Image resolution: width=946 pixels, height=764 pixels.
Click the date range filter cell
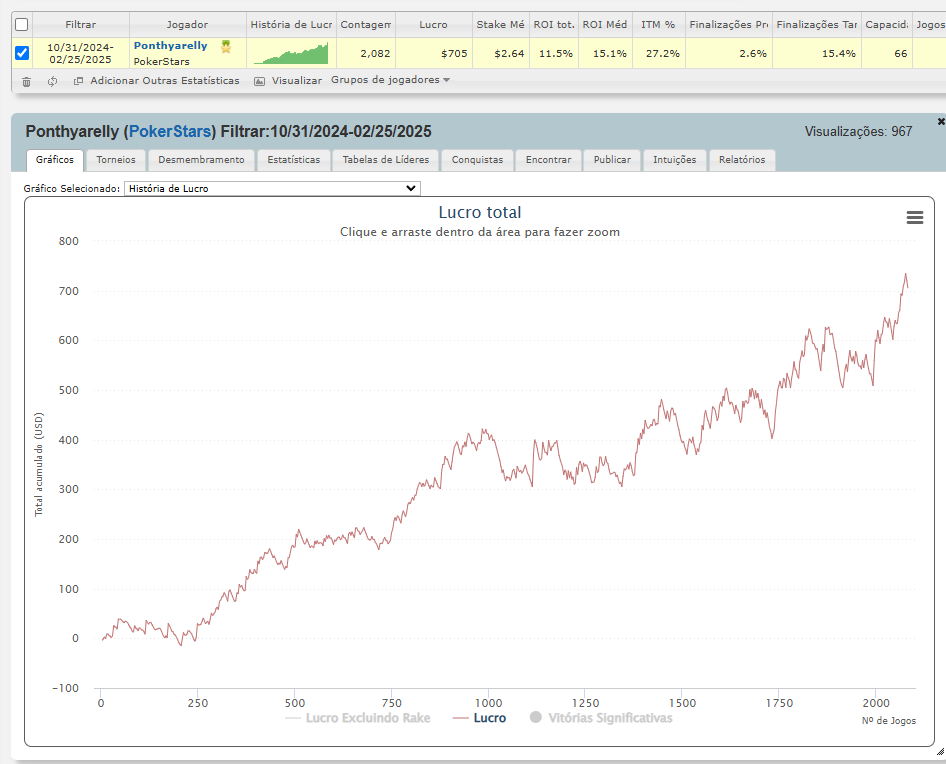(x=80, y=53)
